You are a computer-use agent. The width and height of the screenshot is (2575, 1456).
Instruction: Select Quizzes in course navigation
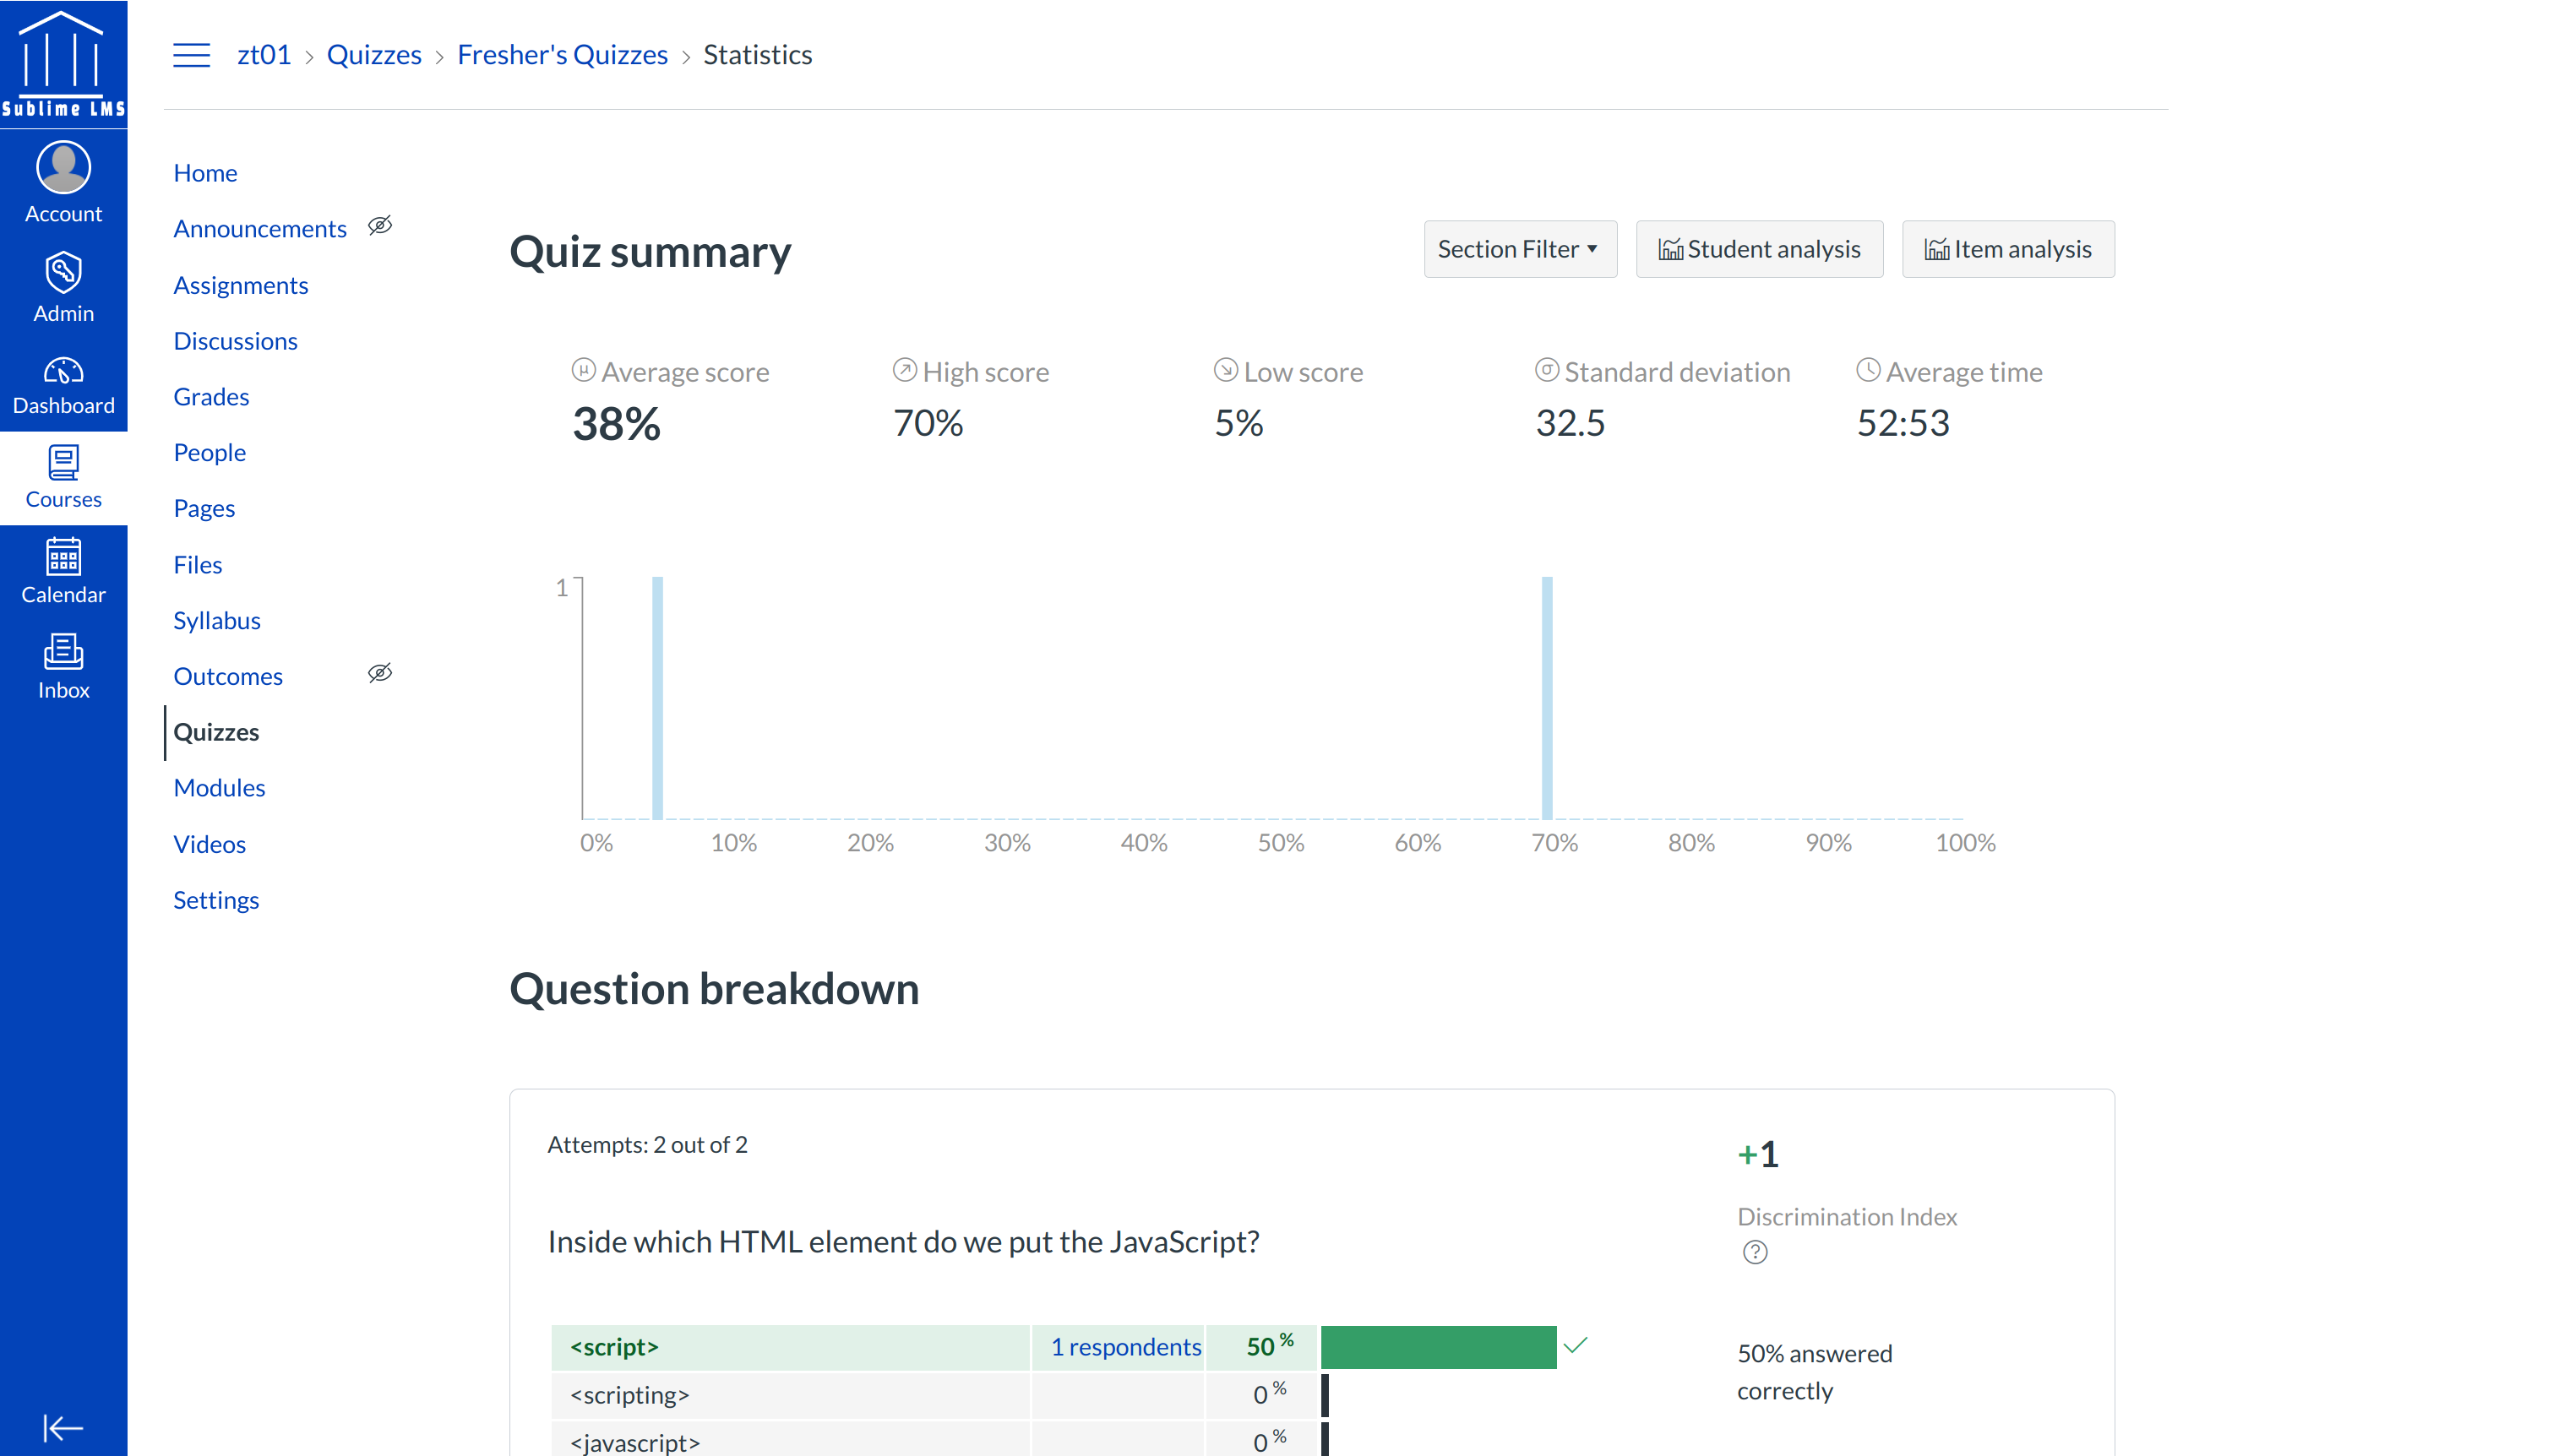pyautogui.click(x=216, y=732)
